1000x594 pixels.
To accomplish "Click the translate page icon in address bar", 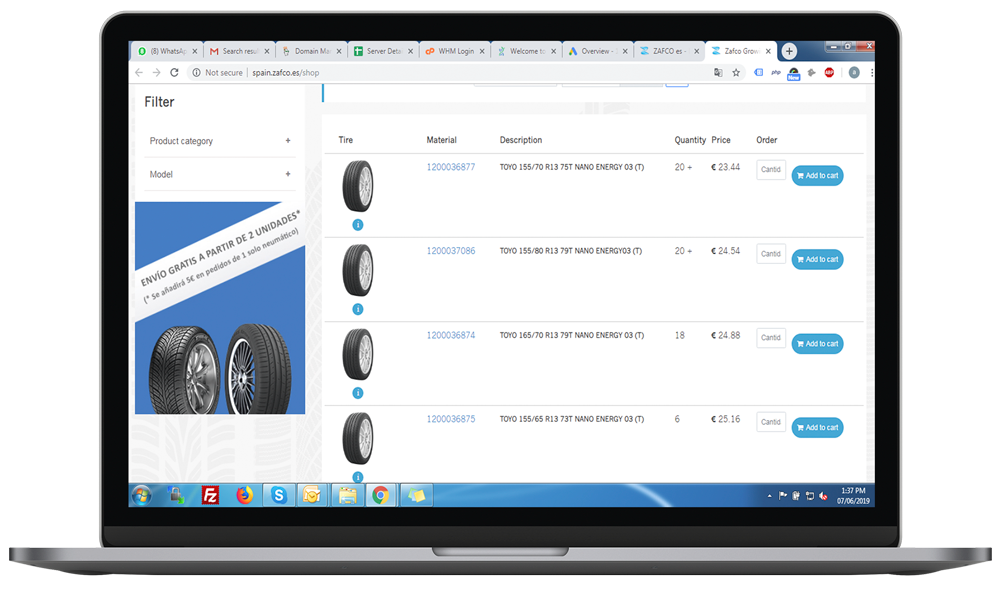I will coord(718,73).
